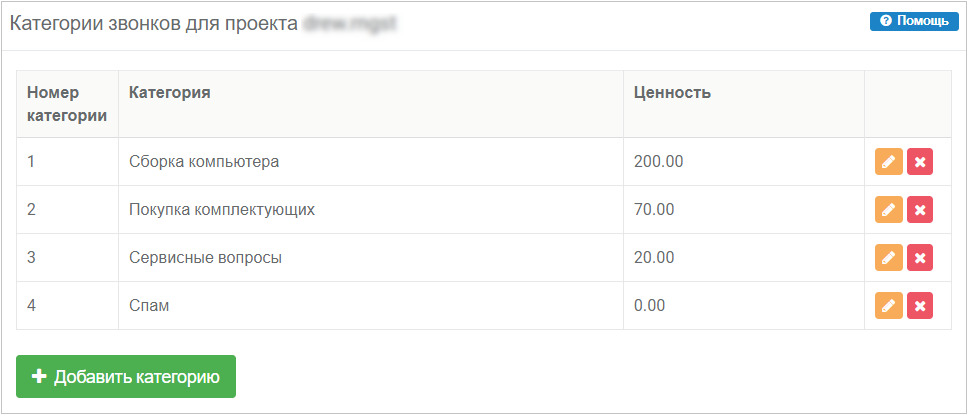
Task: Click the 20.00 value cell
Action: [744, 258]
